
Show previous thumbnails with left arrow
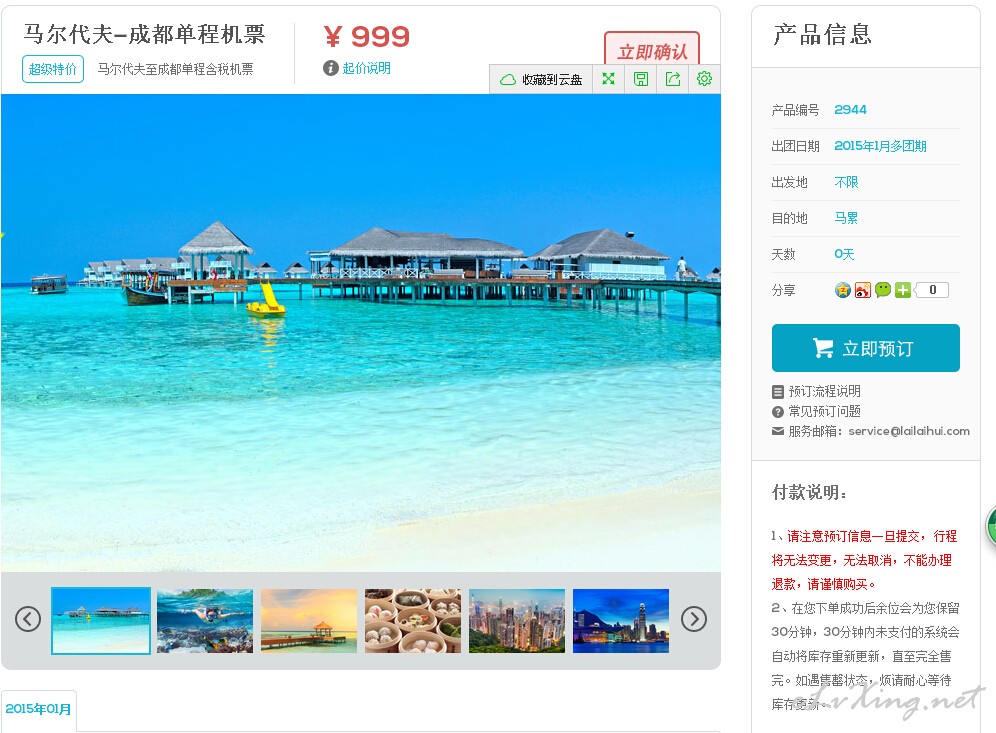pos(28,619)
